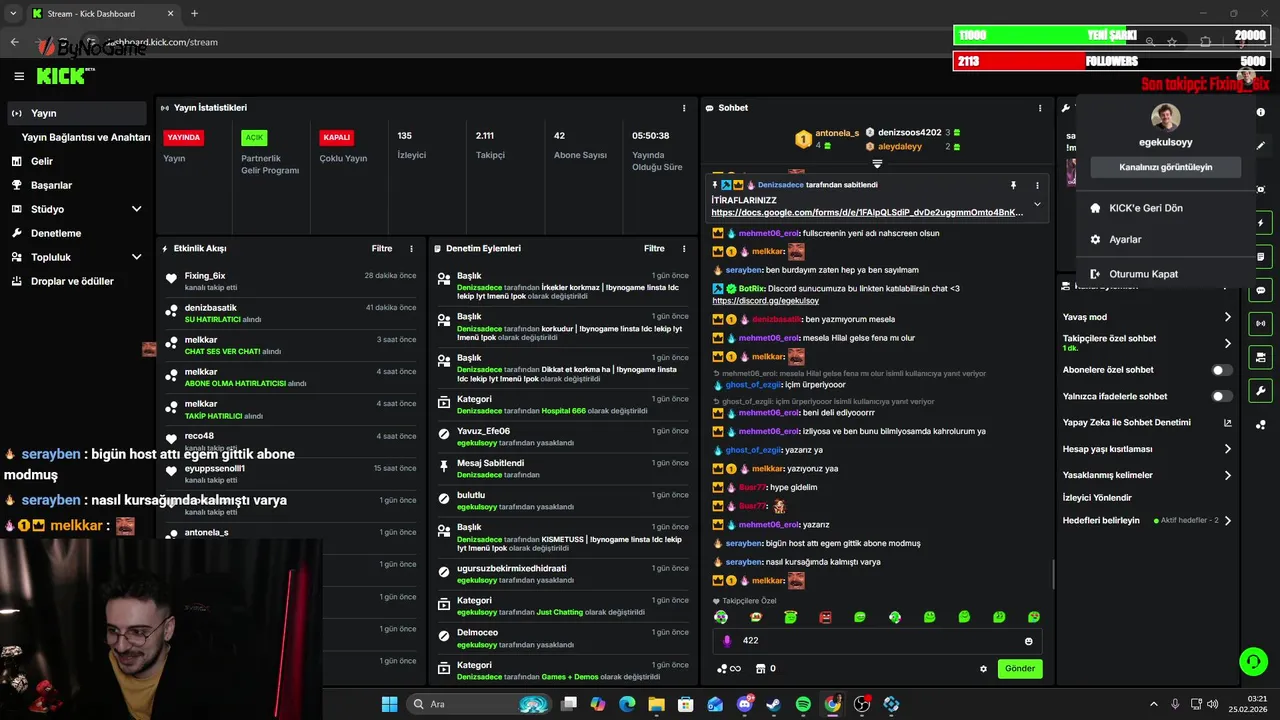
Task: Click the chat message input field
Action: [x=877, y=641]
